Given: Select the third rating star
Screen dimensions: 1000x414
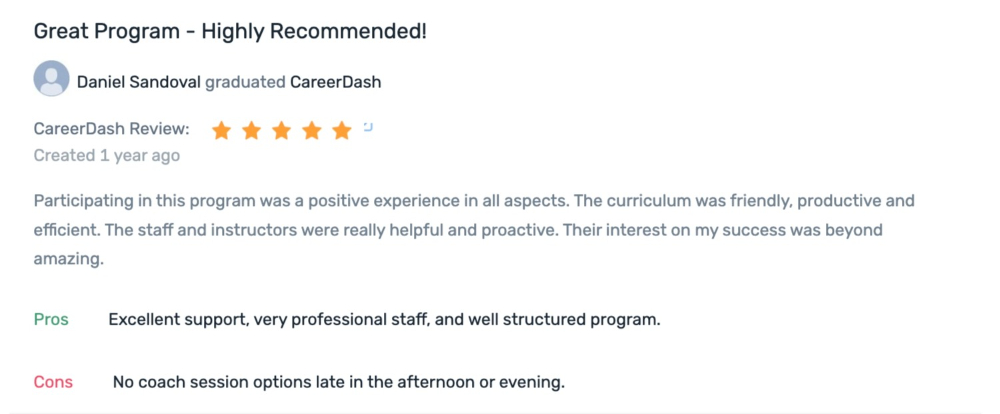Looking at the screenshot, I should pyautogui.click(x=281, y=130).
